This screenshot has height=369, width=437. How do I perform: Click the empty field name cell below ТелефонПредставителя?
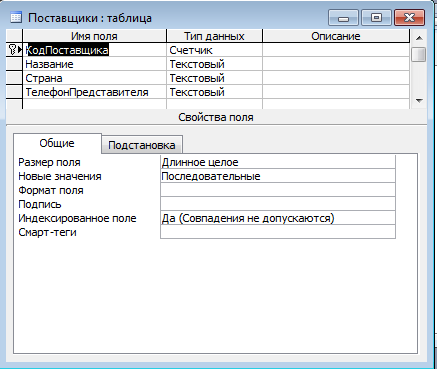pos(94,104)
